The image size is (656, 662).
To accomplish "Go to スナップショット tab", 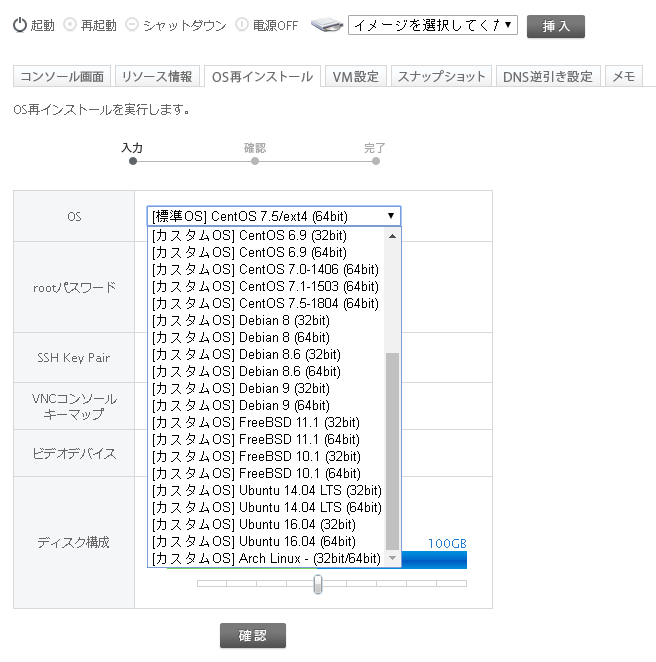I will pos(441,76).
